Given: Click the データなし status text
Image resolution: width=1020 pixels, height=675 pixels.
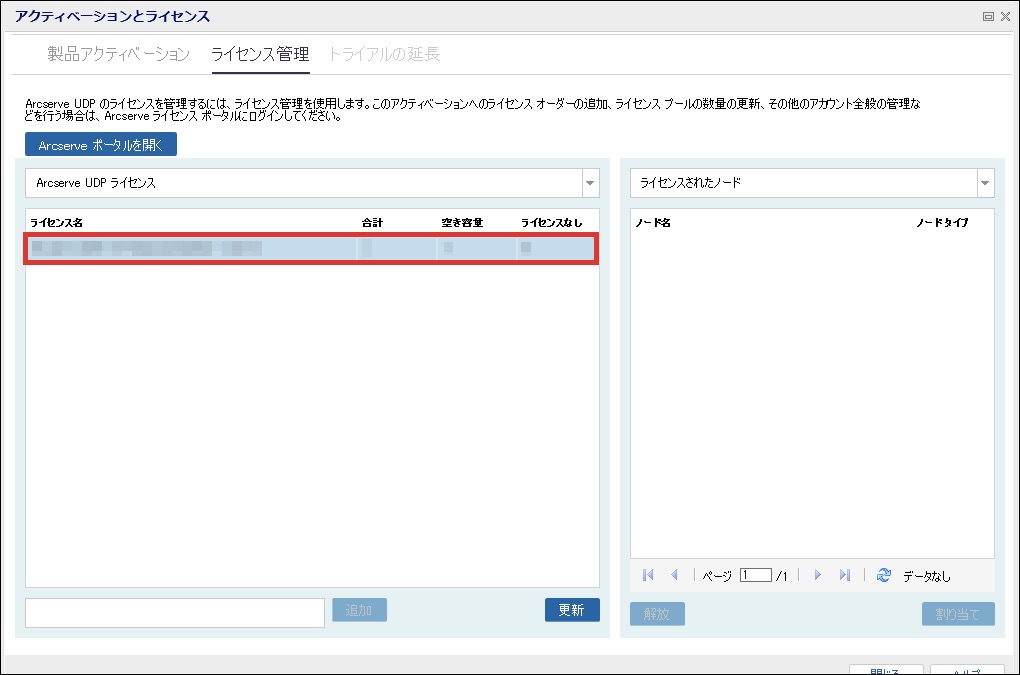Looking at the screenshot, I should (x=927, y=576).
